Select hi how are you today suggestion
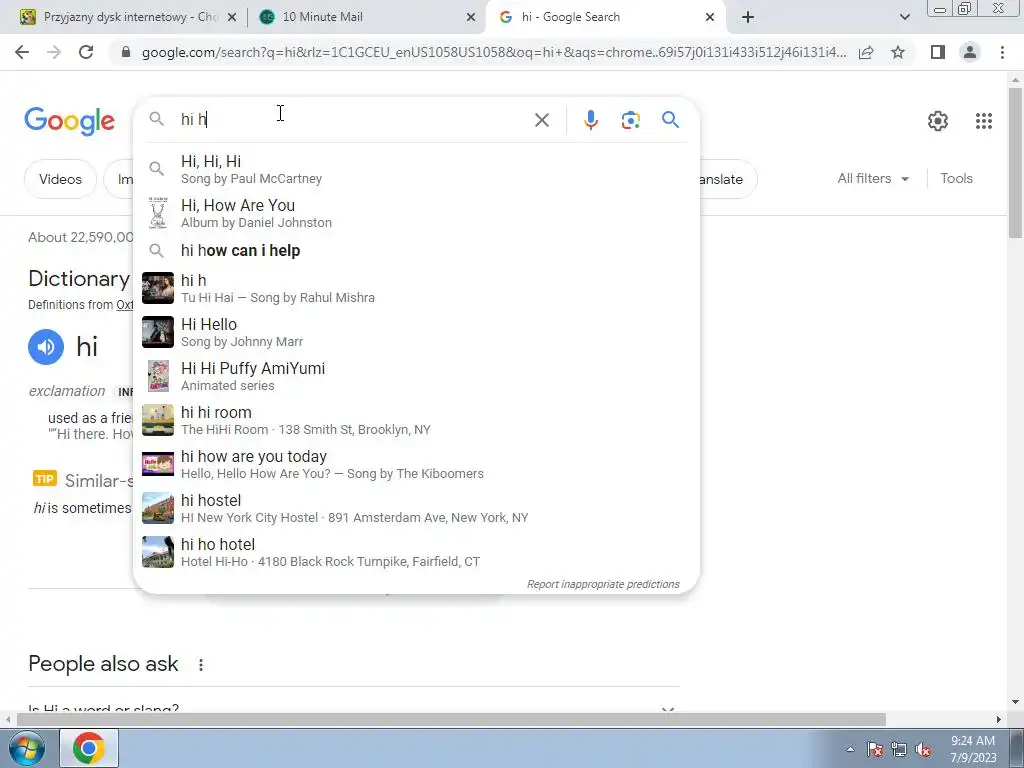Image resolution: width=1024 pixels, height=768 pixels. tap(416, 464)
